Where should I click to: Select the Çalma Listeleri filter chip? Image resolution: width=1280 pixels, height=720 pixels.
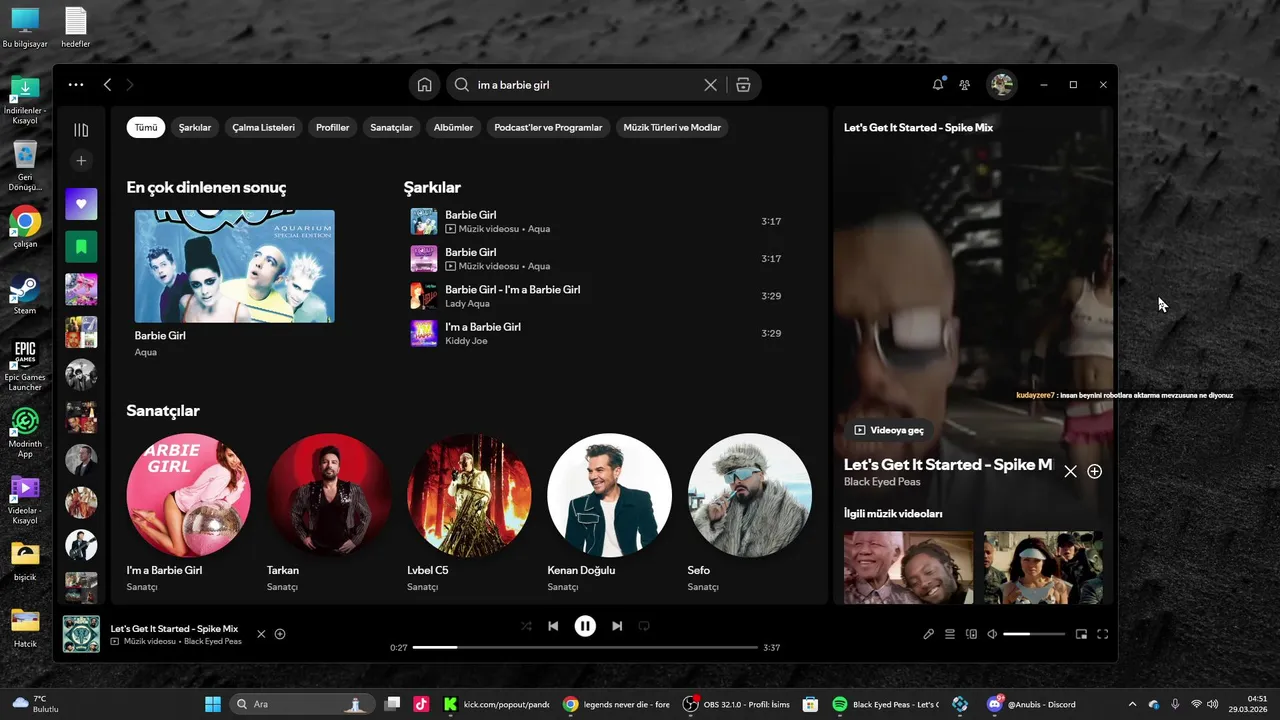tap(263, 128)
